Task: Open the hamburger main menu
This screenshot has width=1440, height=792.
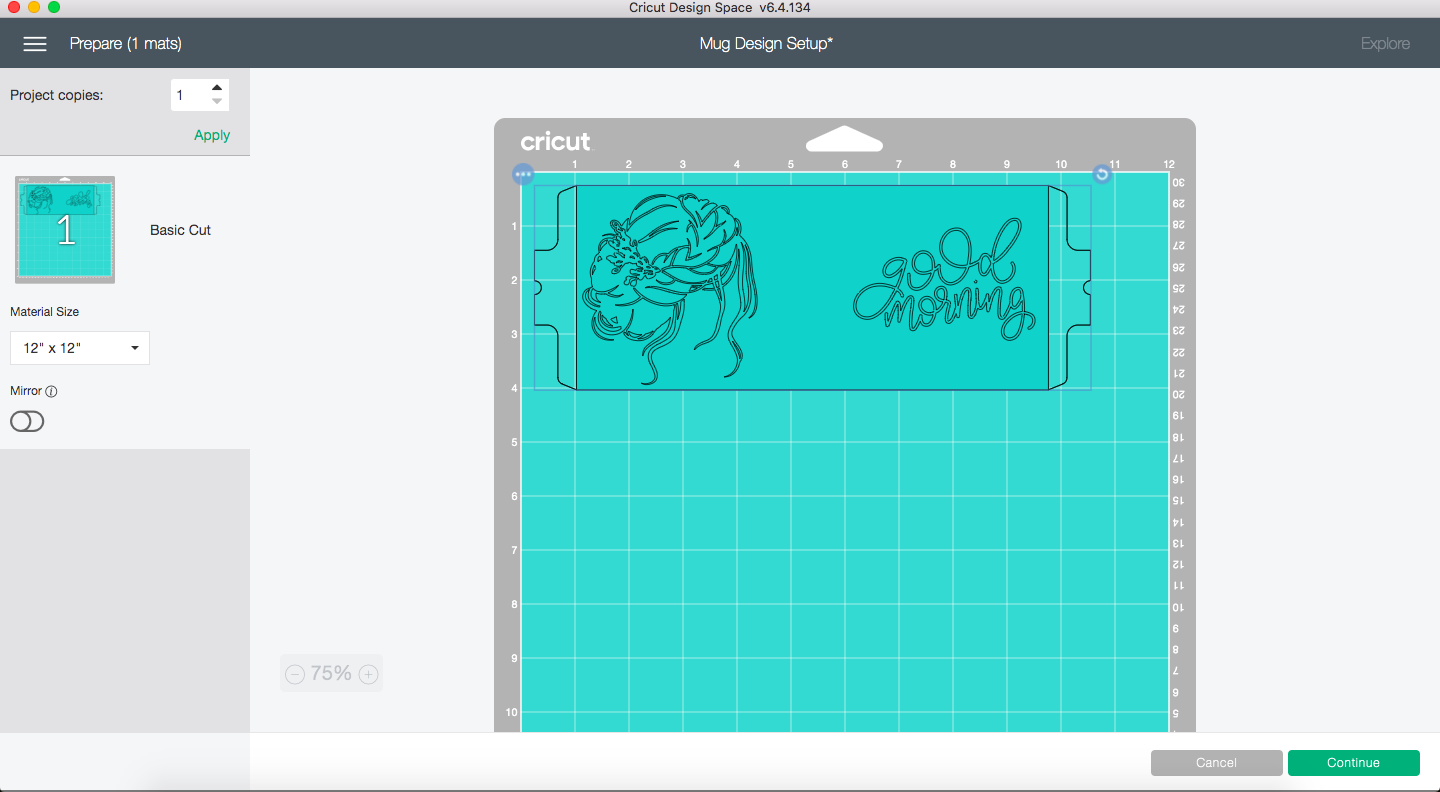Action: (35, 44)
